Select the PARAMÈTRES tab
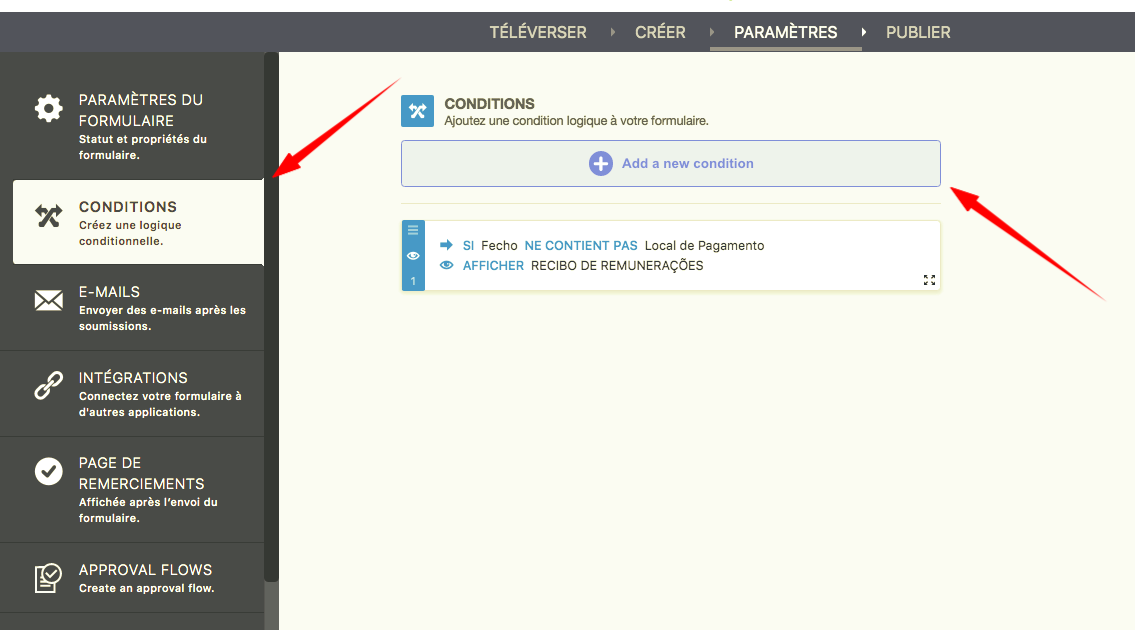The image size is (1135, 630). tap(785, 33)
